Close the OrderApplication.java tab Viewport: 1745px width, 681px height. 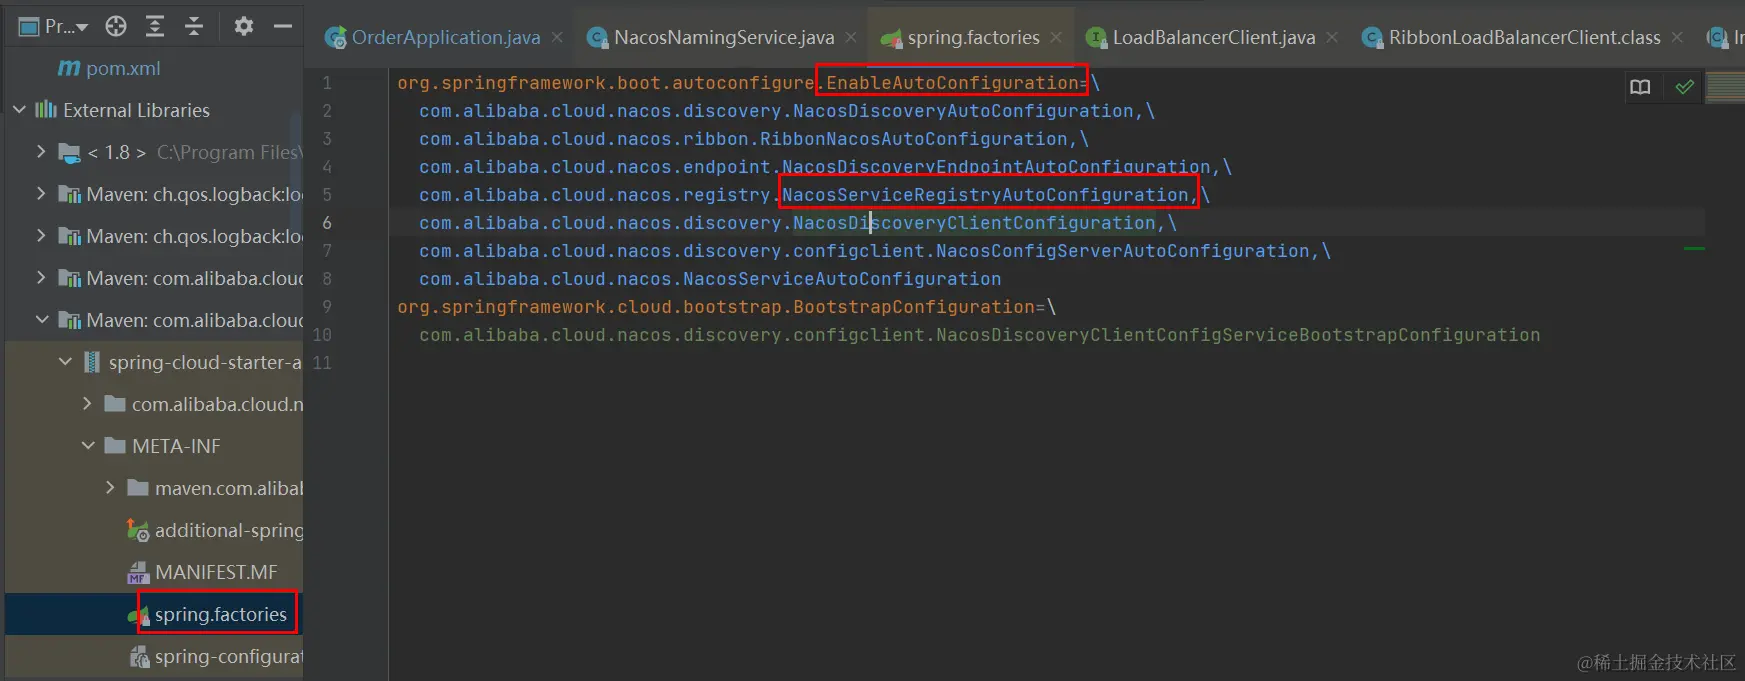[557, 37]
